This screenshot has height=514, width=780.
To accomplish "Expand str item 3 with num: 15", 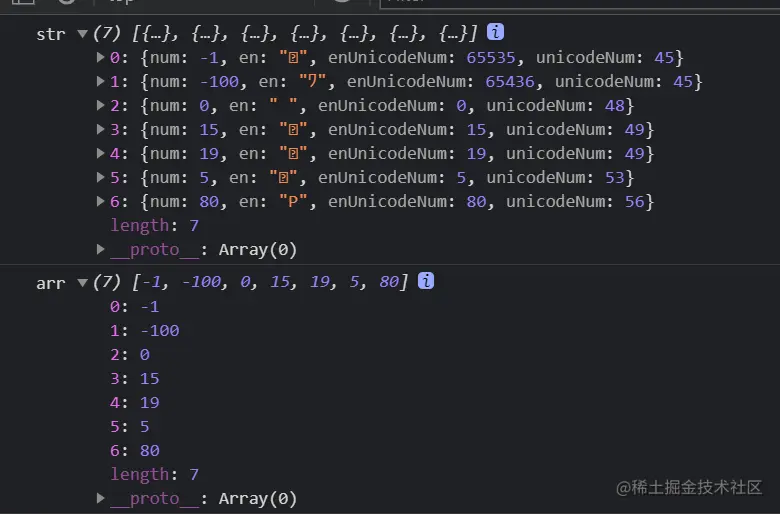I will (100, 129).
